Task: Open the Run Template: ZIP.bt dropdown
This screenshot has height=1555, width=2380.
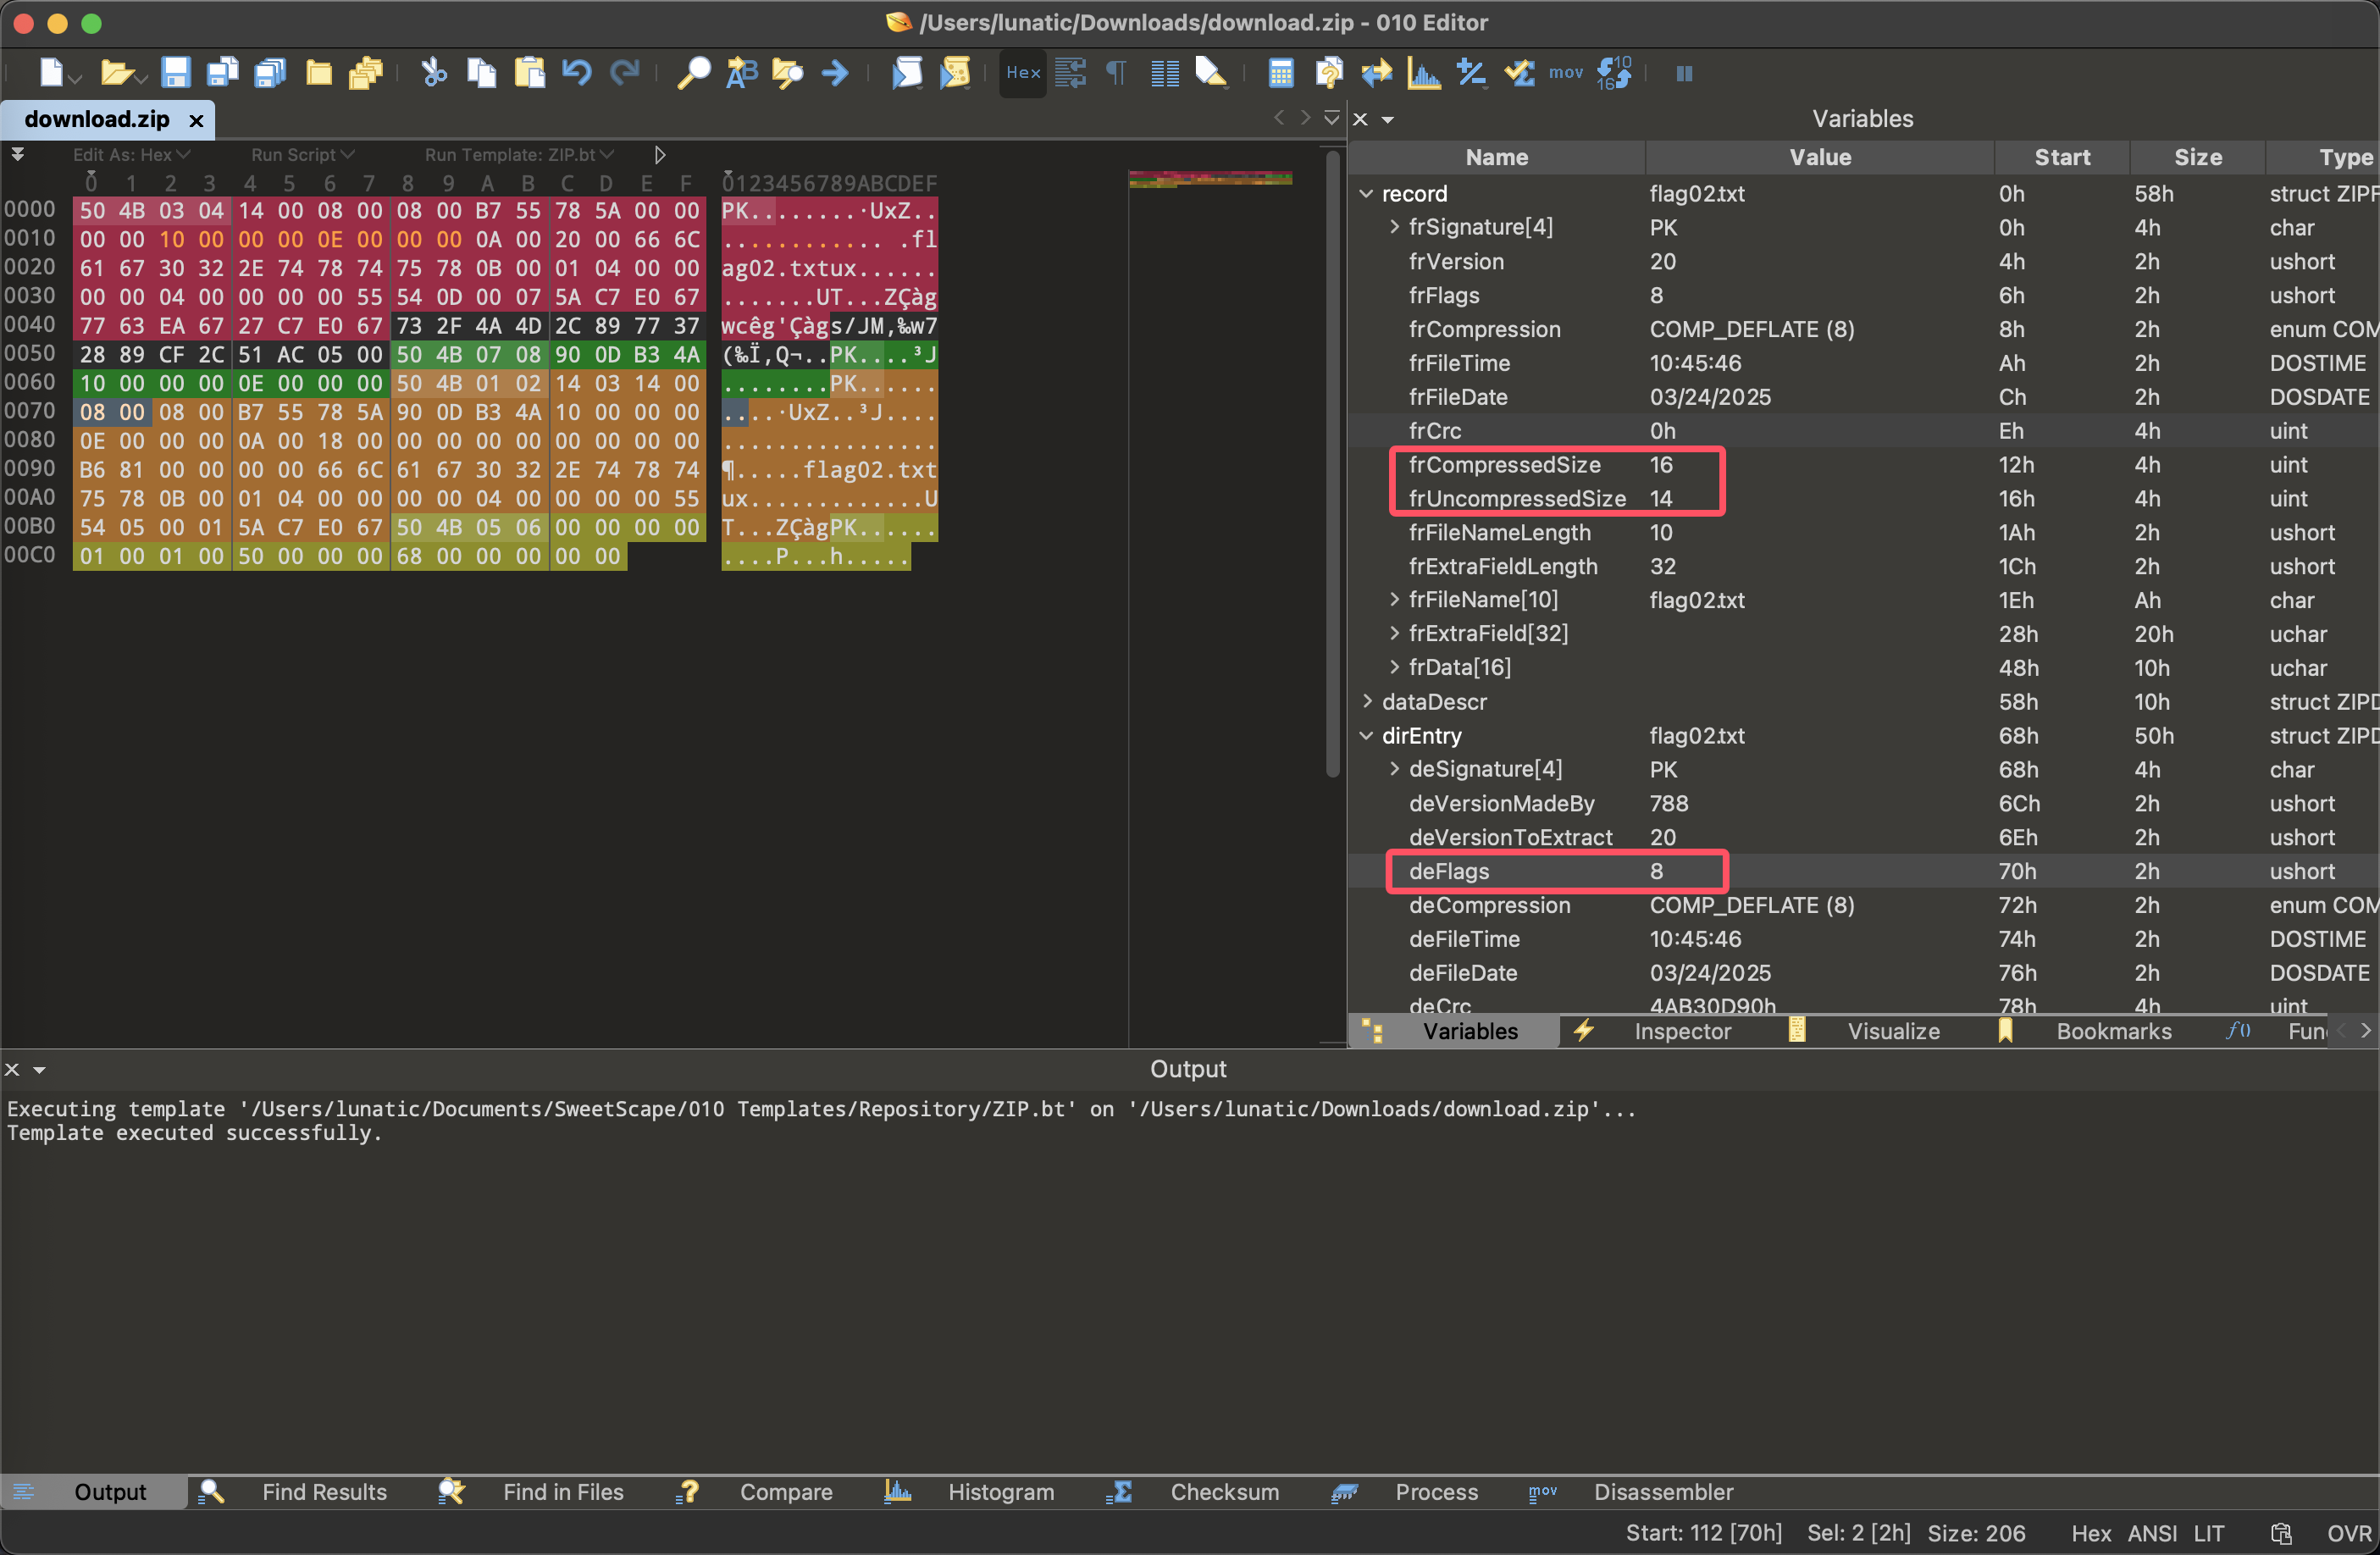Action: (x=519, y=155)
